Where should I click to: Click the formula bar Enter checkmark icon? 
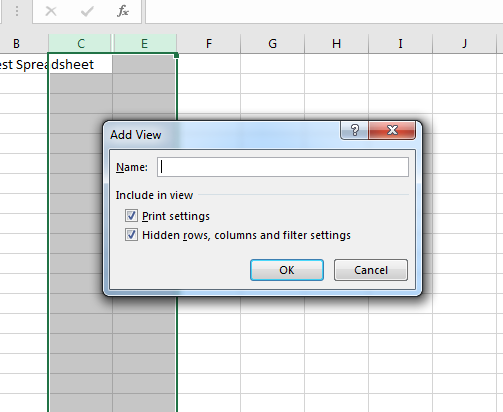coord(87,11)
